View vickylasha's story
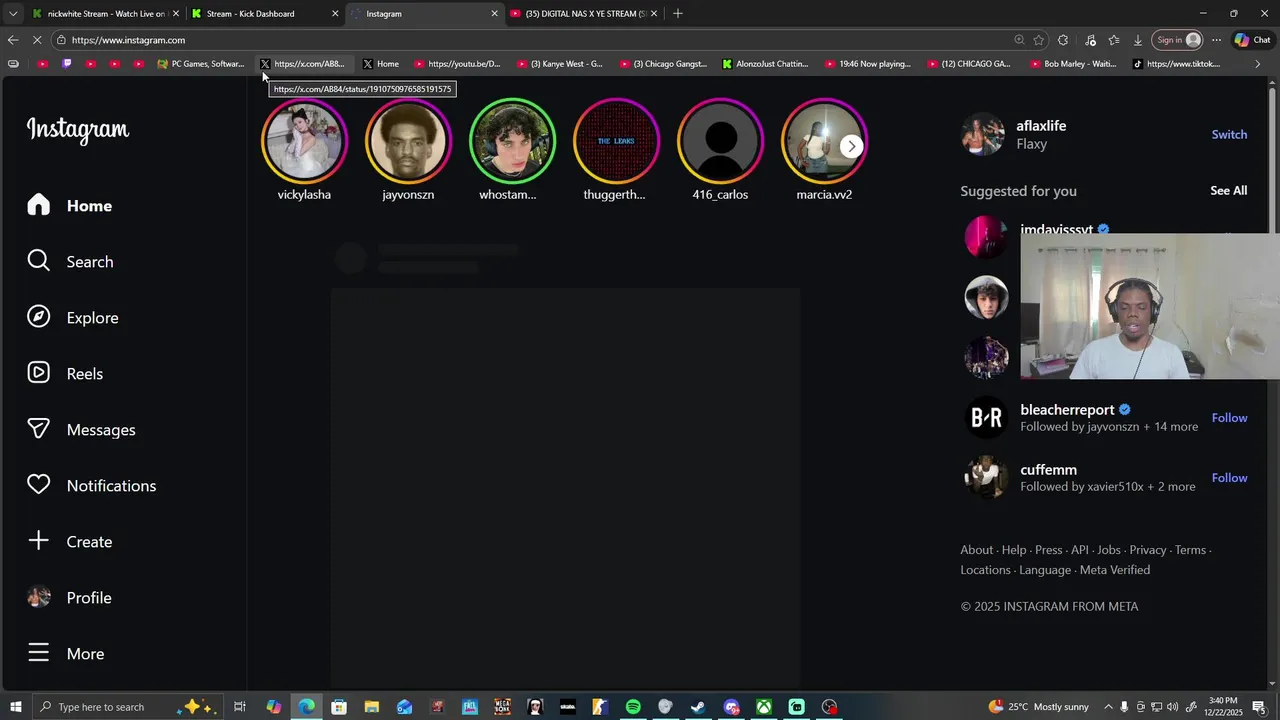The image size is (1280, 720). [x=304, y=141]
